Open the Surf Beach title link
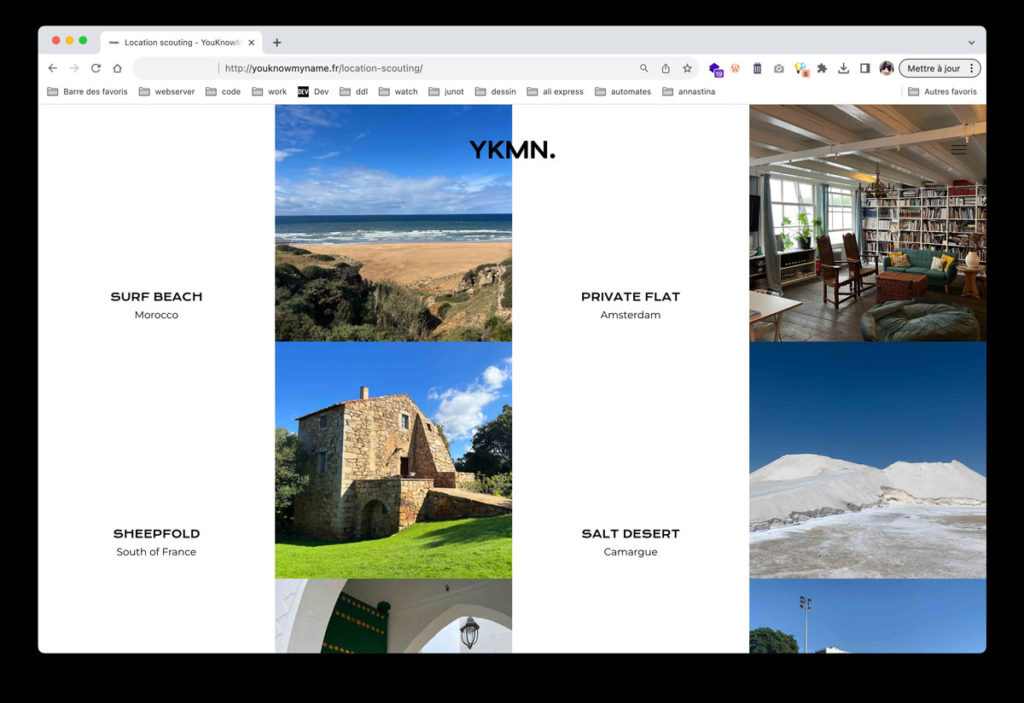Screen dimensions: 1024x703 [156, 297]
